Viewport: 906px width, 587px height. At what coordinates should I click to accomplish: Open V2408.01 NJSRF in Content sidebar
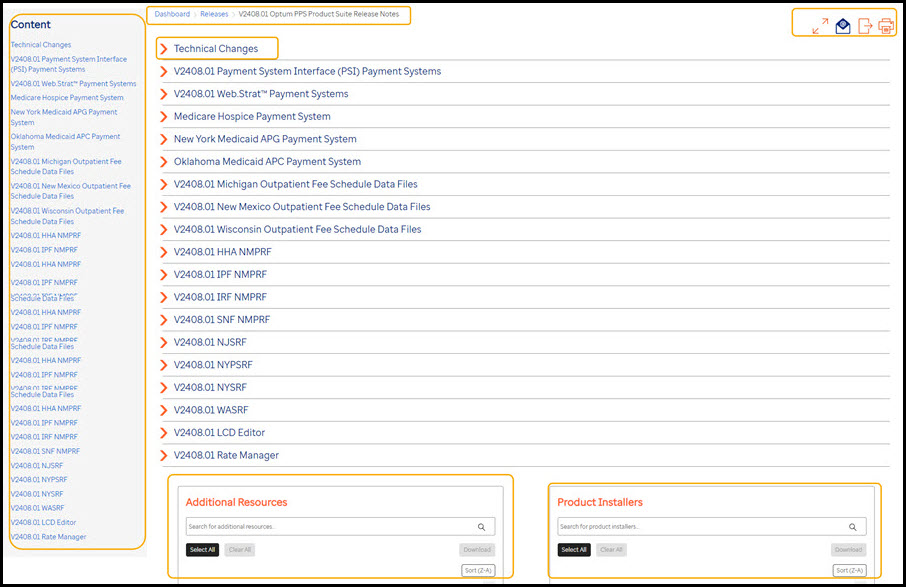coord(37,466)
